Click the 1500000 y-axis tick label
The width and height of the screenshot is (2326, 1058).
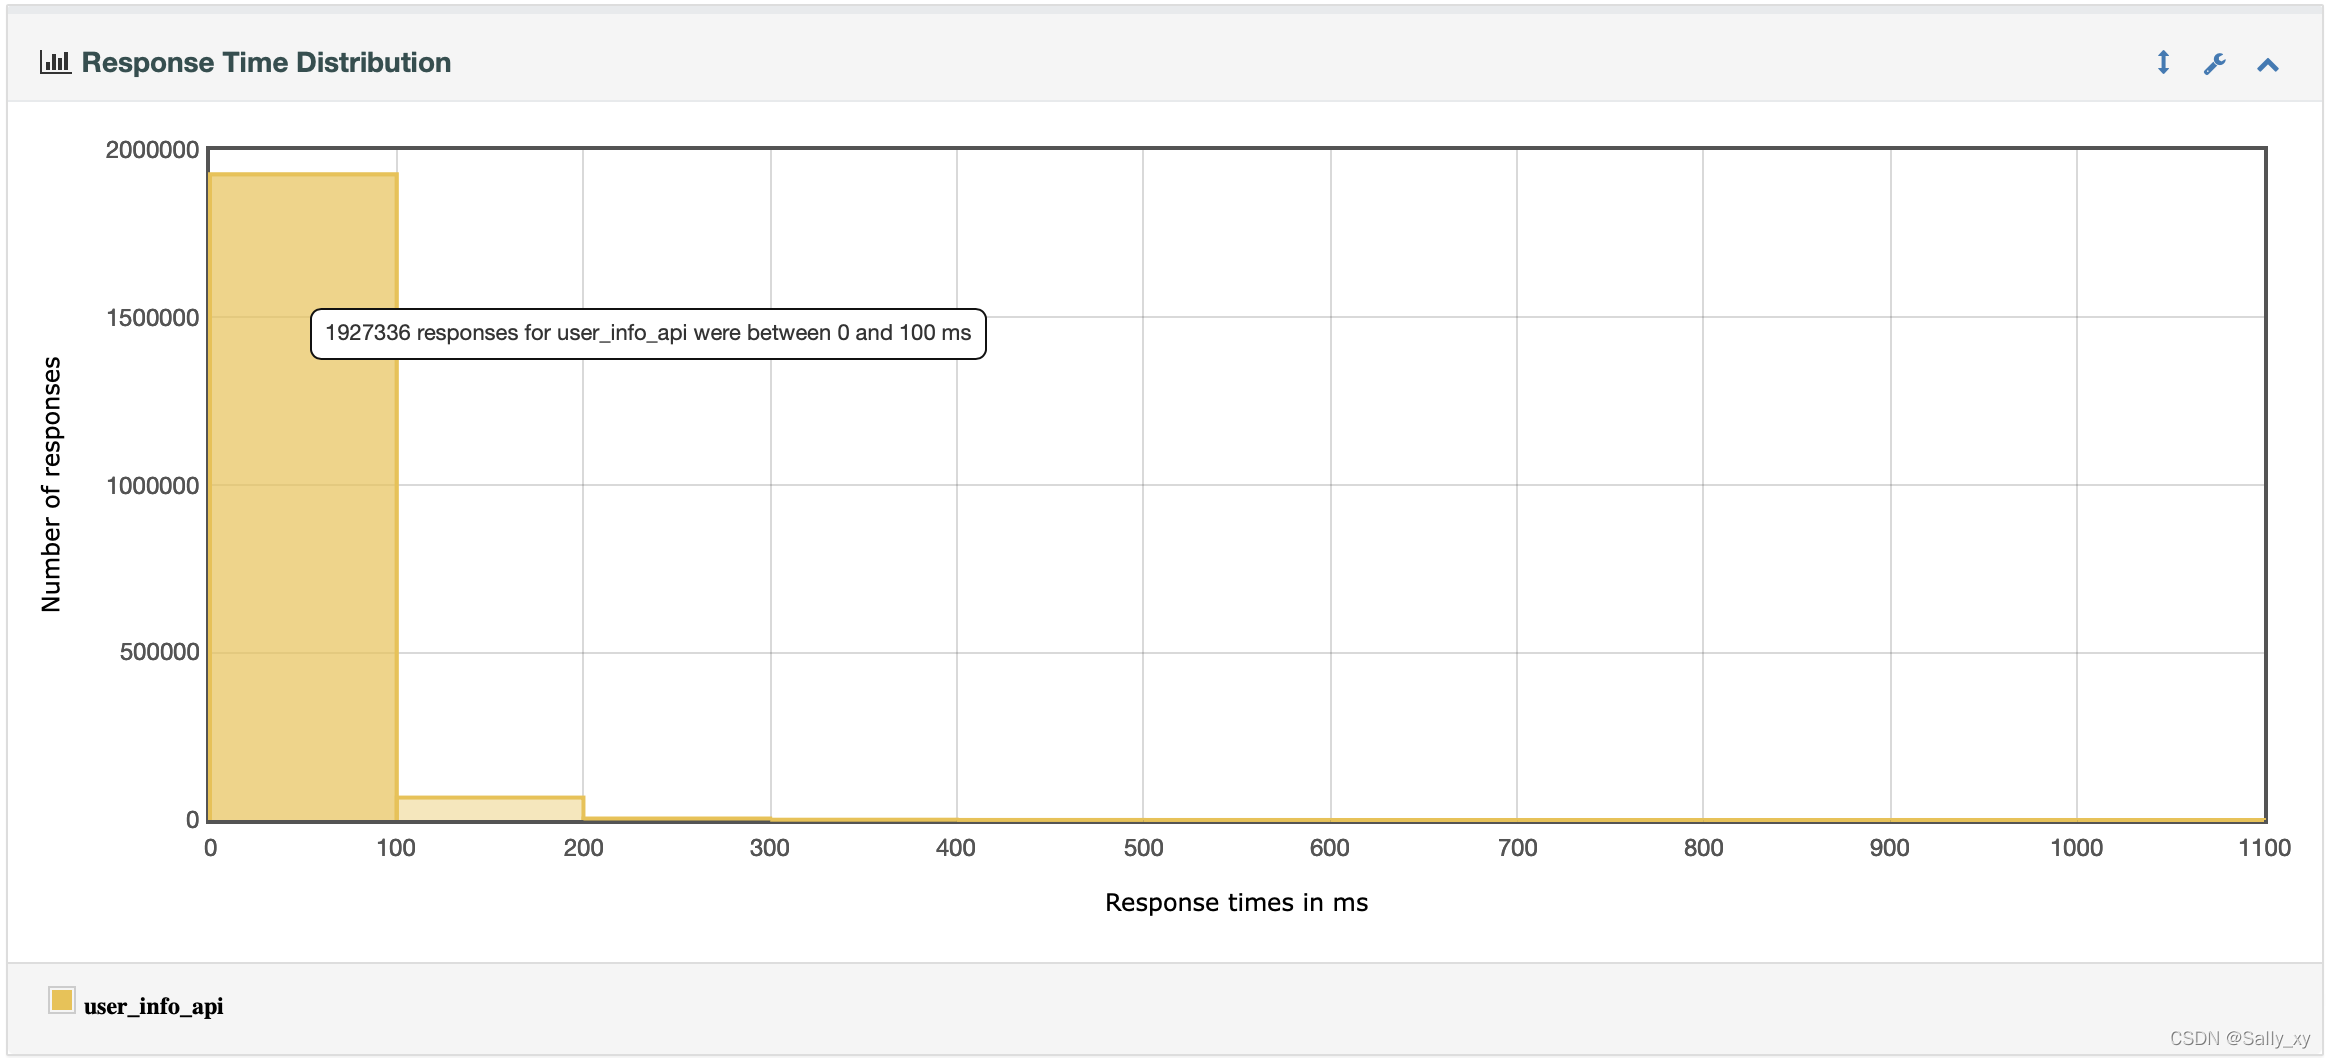tap(152, 318)
